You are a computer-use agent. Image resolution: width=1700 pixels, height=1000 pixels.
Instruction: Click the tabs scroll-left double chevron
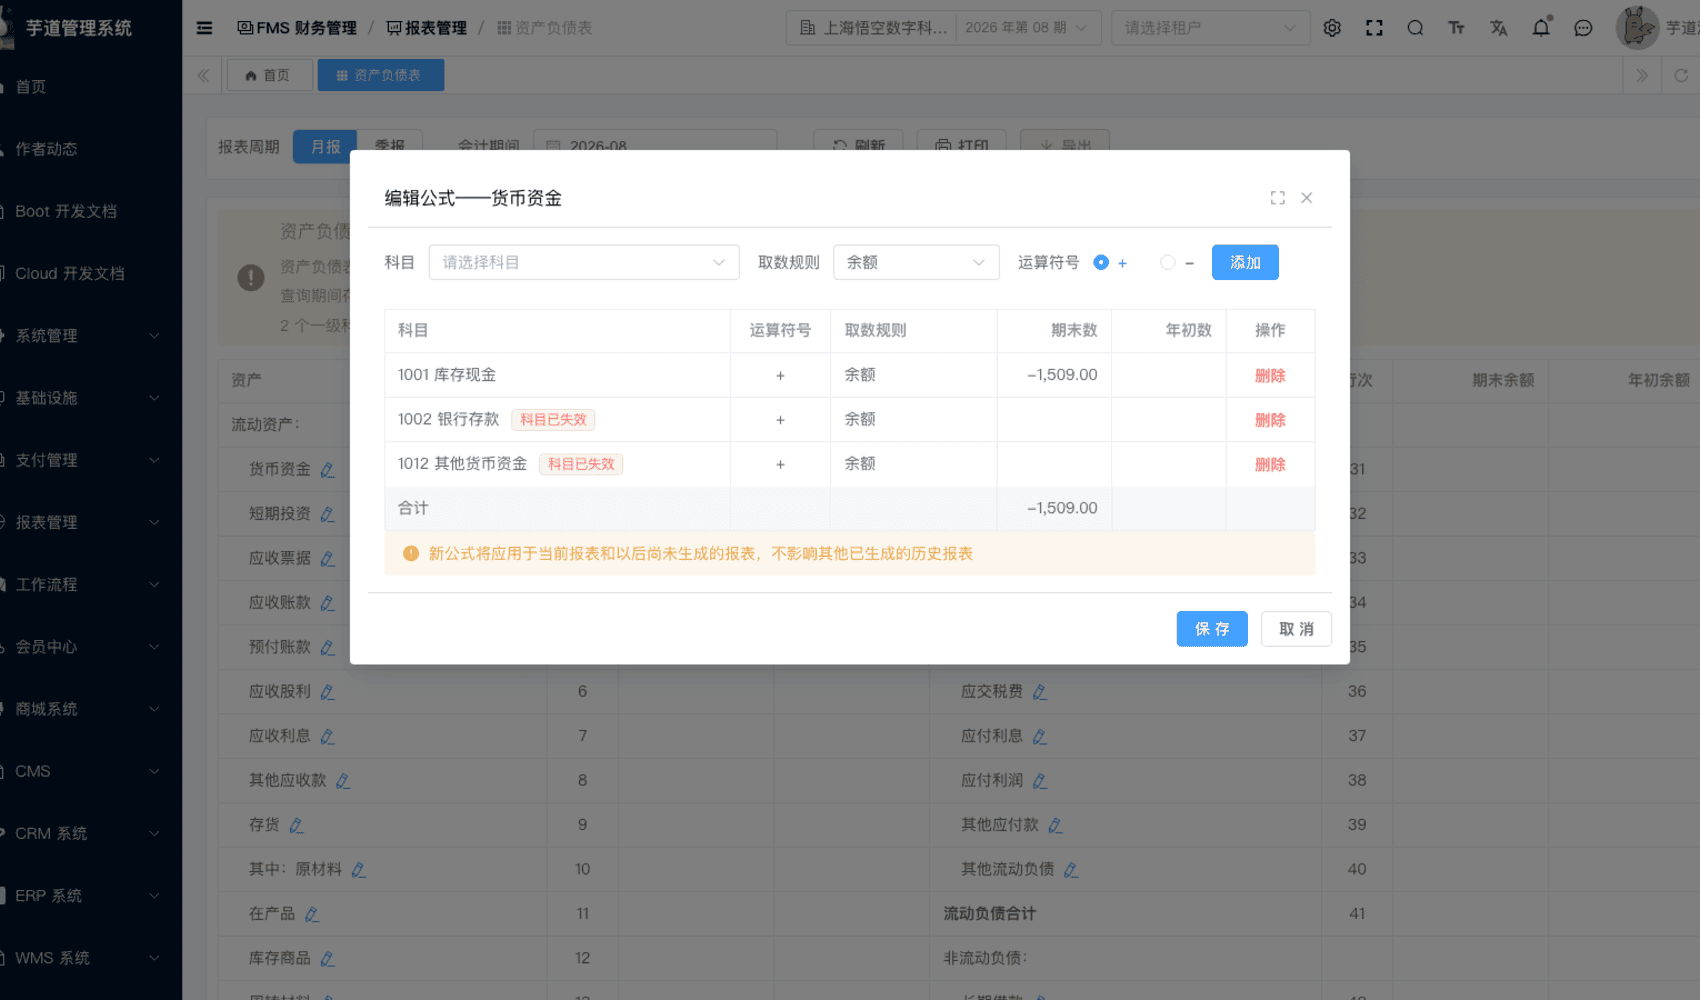point(204,75)
